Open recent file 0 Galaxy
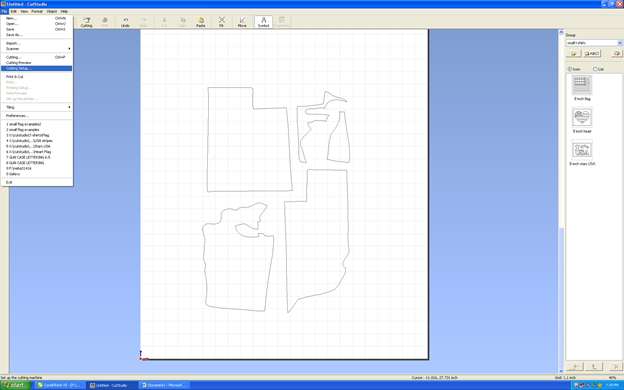624x390 pixels. [37, 174]
